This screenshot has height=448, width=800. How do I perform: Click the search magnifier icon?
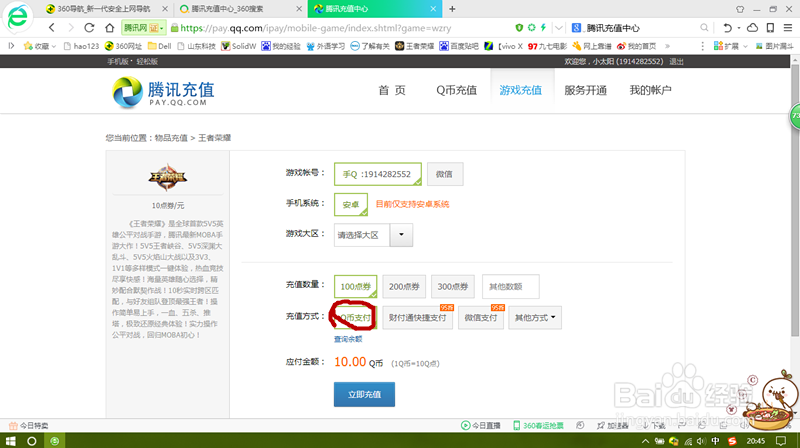[x=704, y=28]
